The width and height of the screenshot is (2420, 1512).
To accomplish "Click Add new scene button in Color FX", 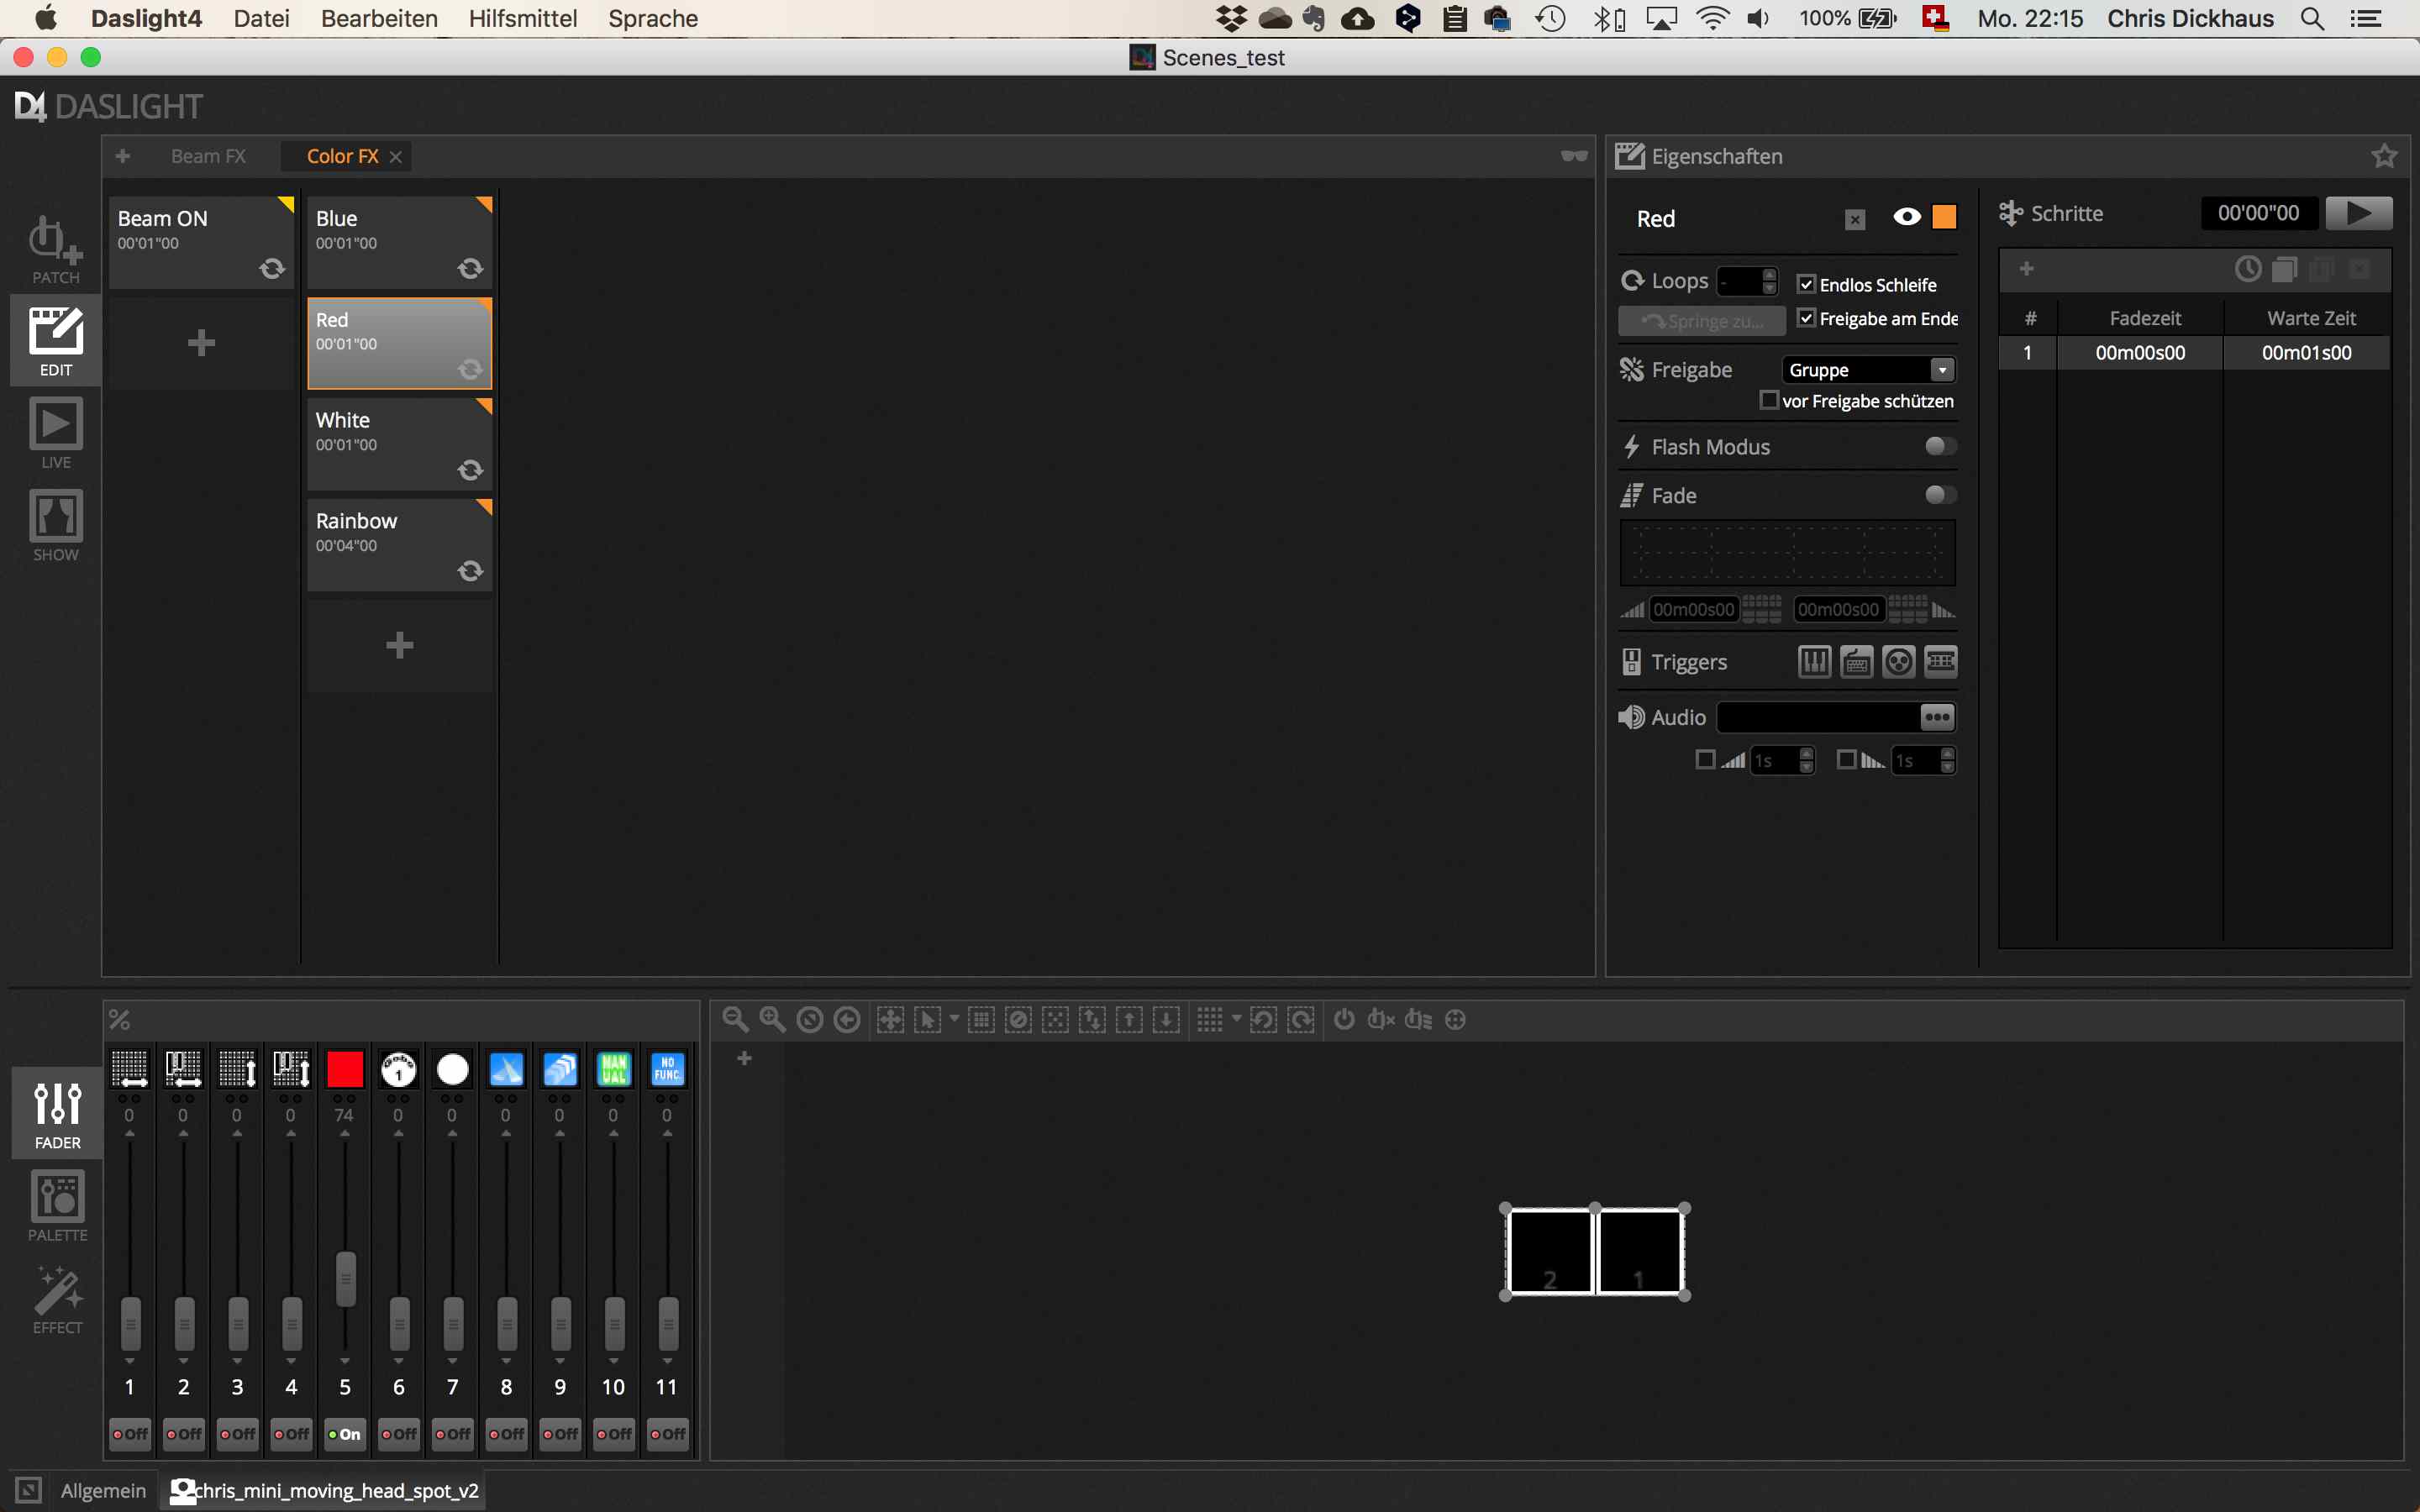I will click(x=399, y=644).
